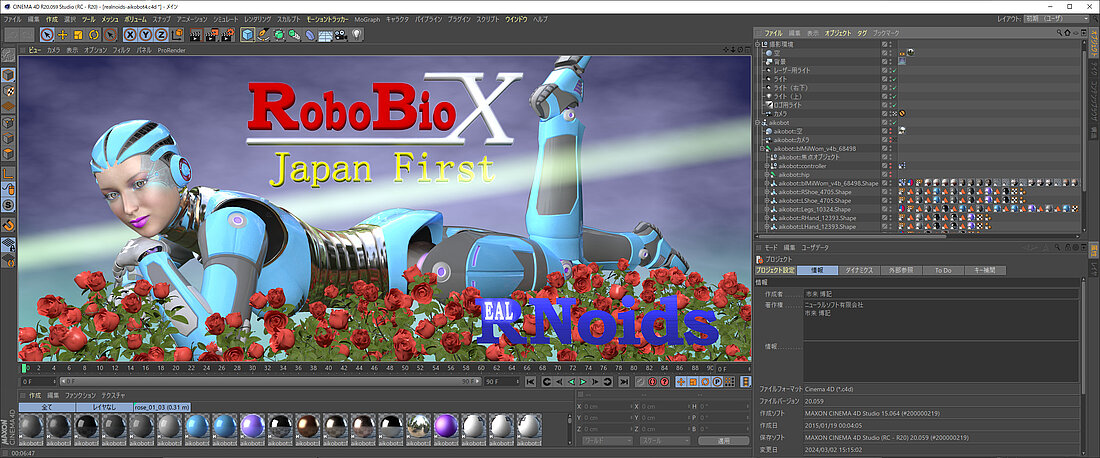Click the Floor environment icon
The height and width of the screenshot is (458, 1100).
[x=325, y=35]
